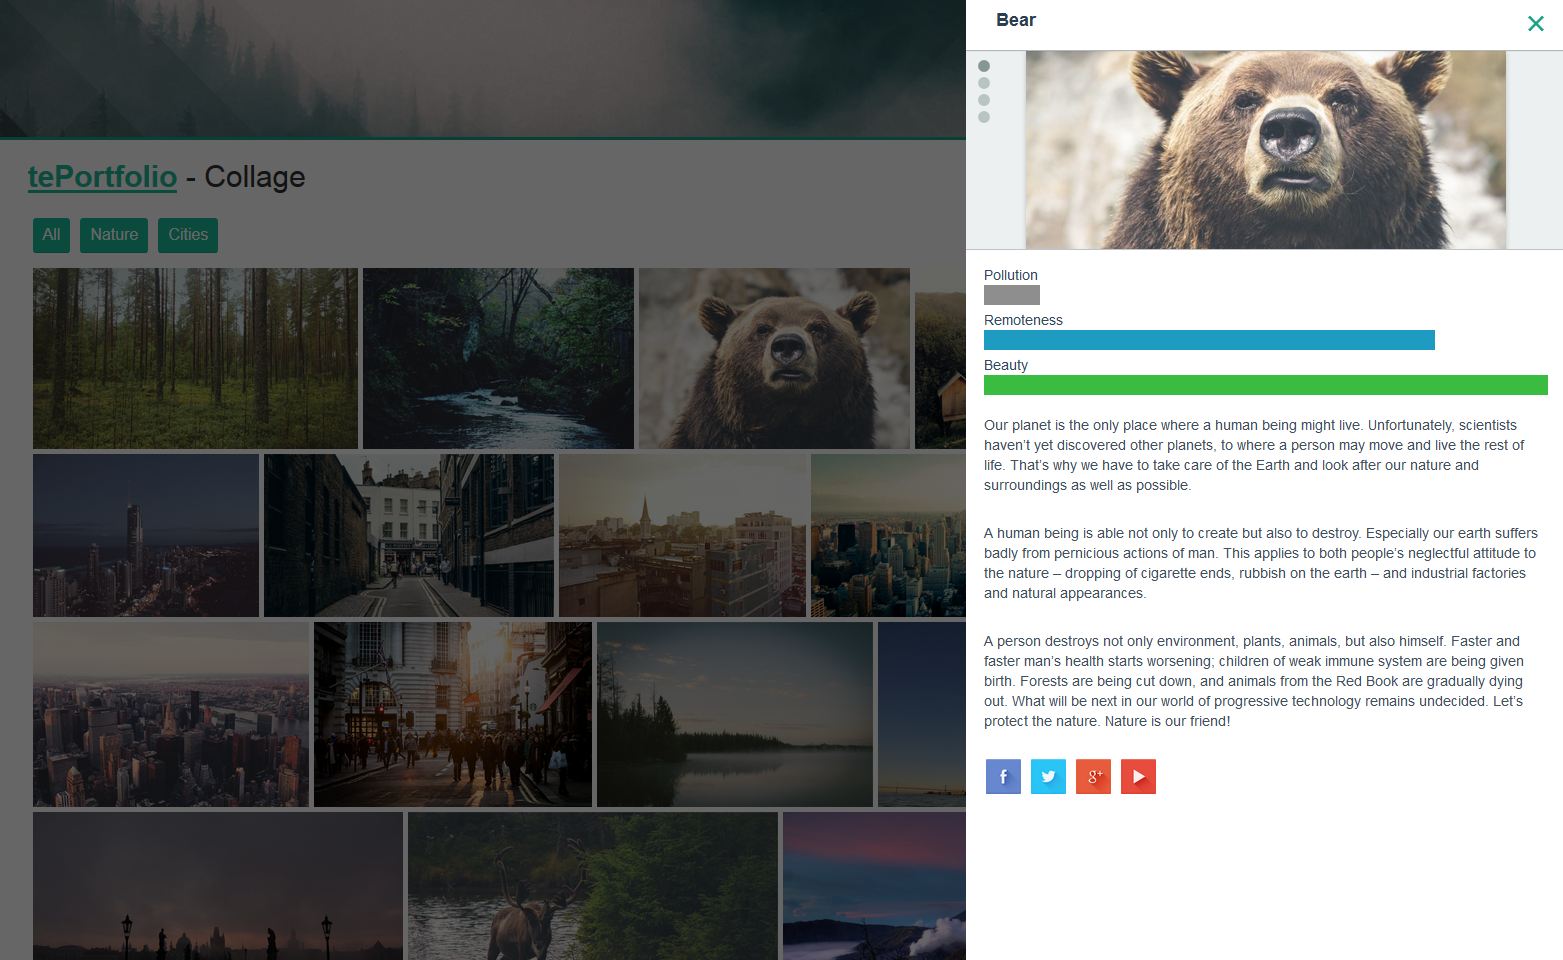Filter gallery by Nature
Viewport: 1563px width, 960px height.
tap(114, 235)
